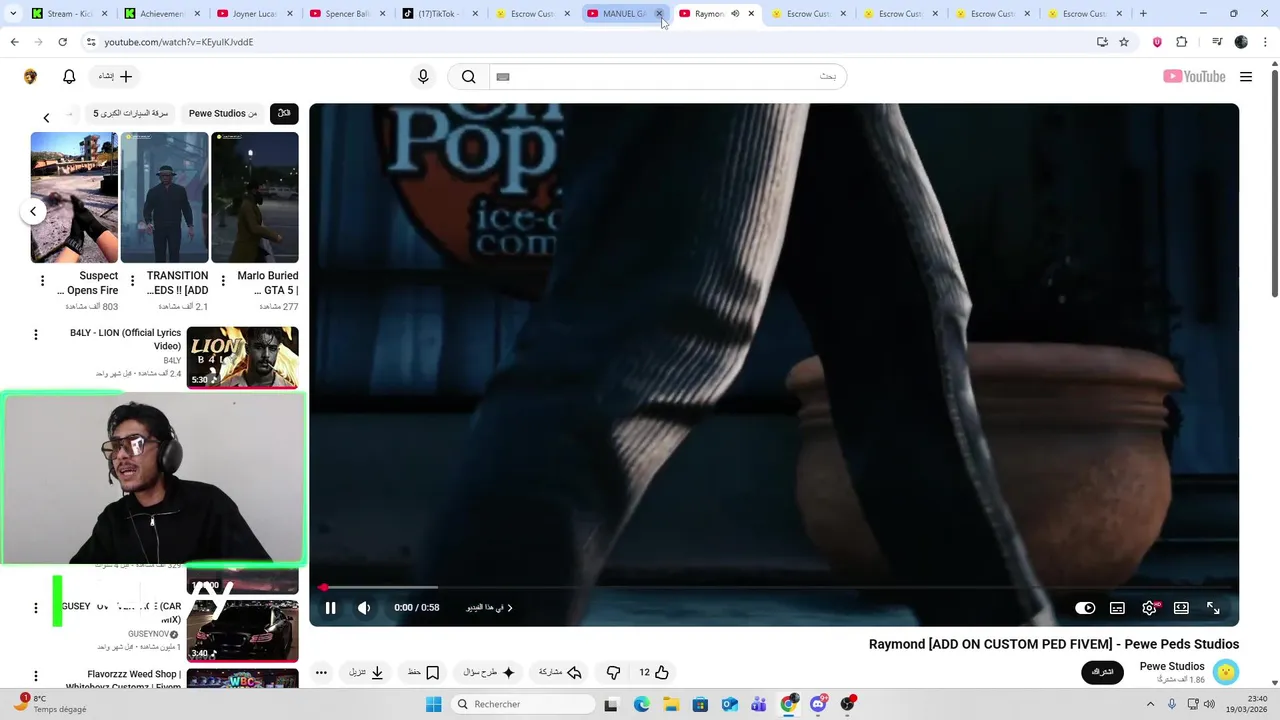Image resolution: width=1280 pixels, height=720 pixels.
Task: Open the Ask question sparkle button
Action: coord(489,673)
